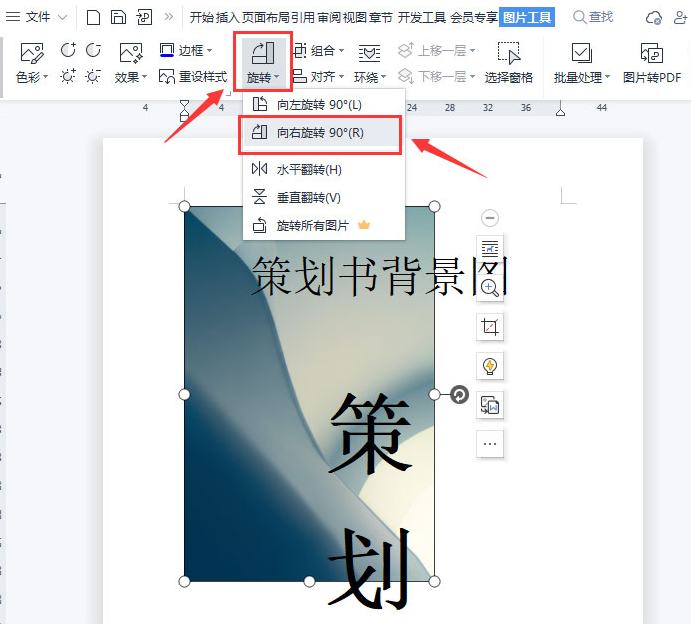Click the 查找 search box

[x=593, y=17]
